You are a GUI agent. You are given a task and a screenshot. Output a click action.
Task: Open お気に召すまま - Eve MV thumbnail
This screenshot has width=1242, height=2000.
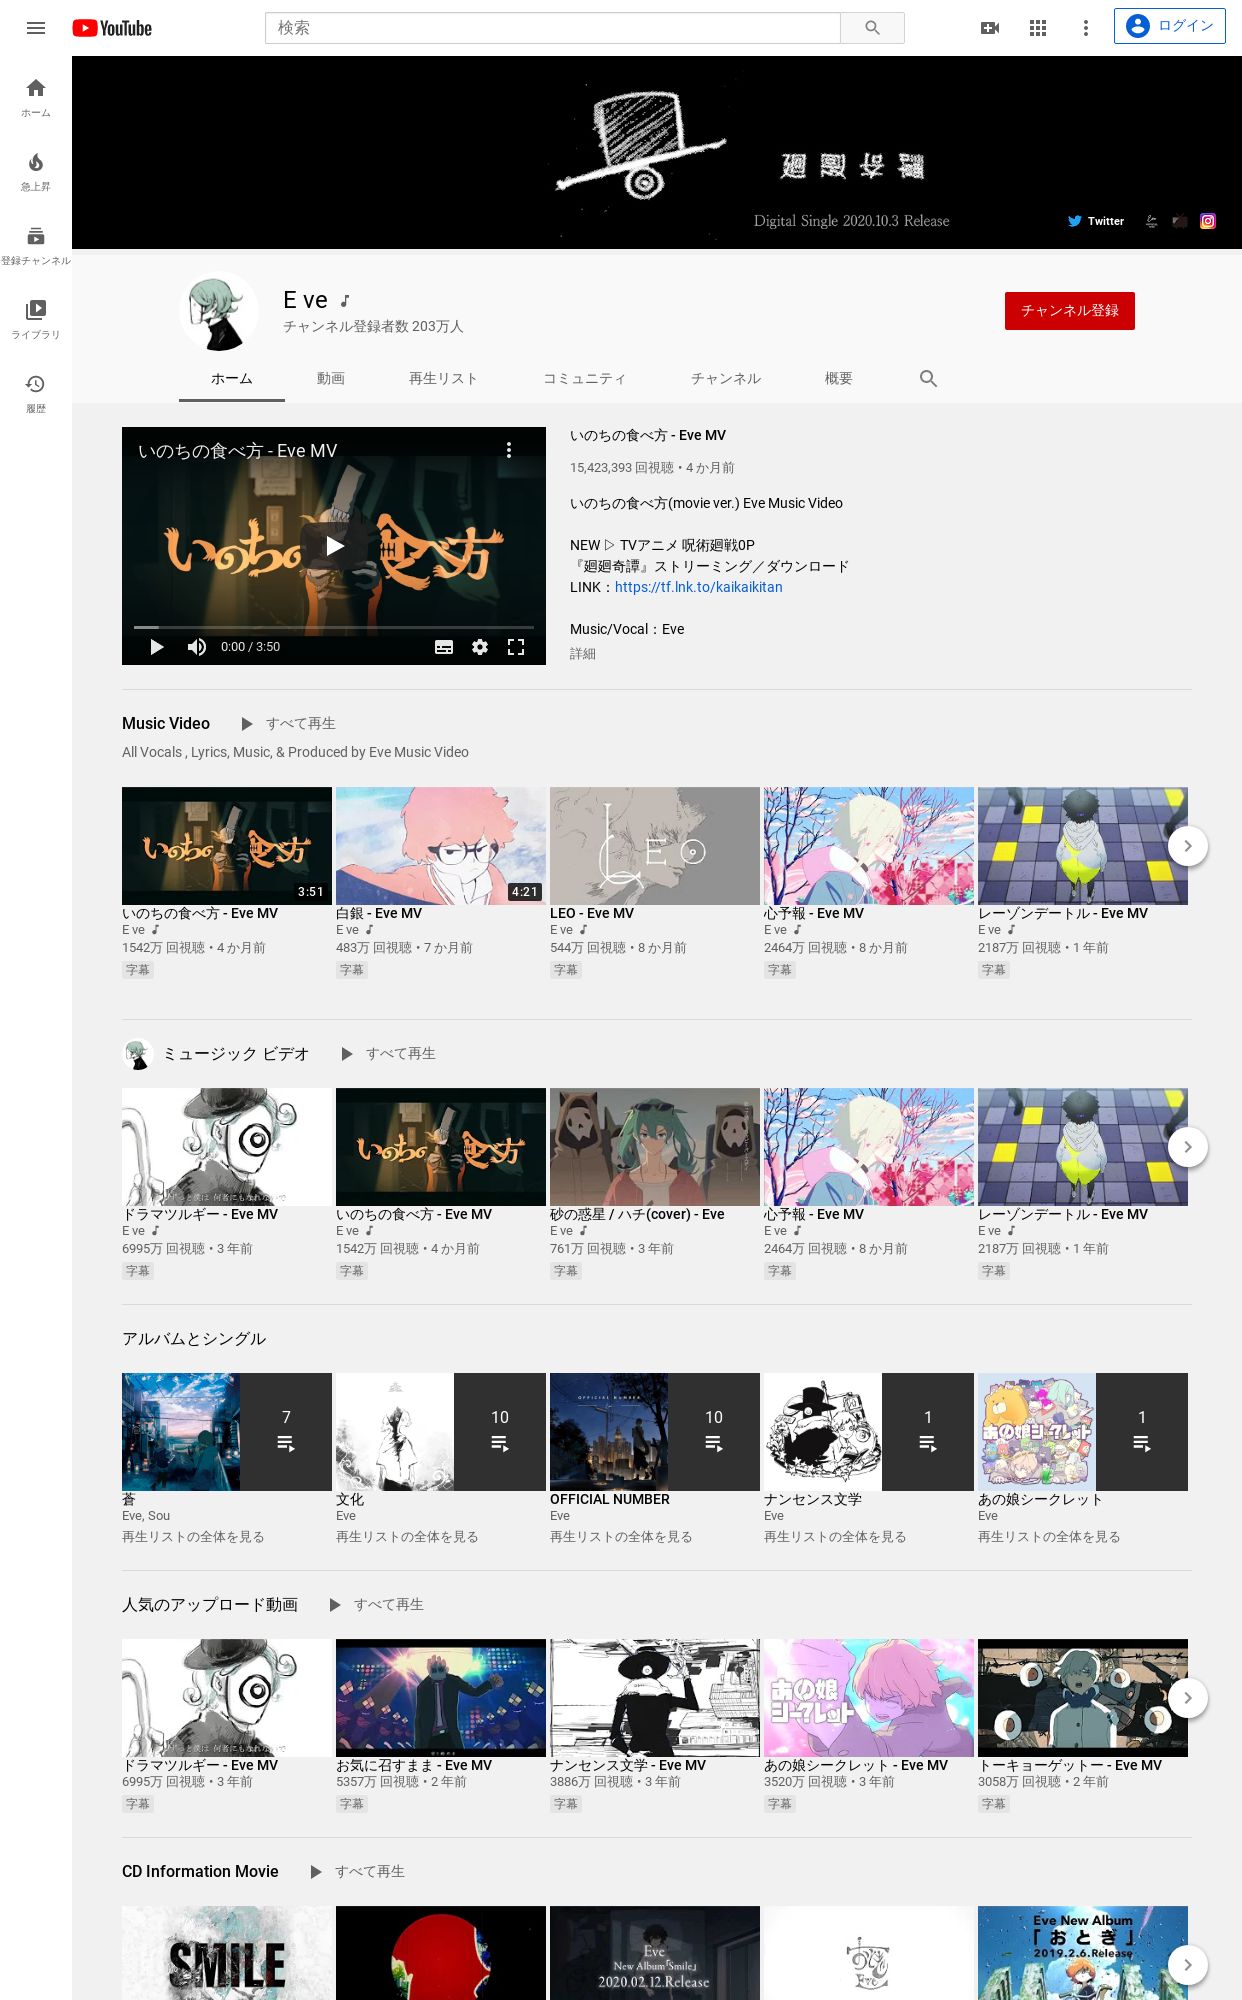(441, 1698)
